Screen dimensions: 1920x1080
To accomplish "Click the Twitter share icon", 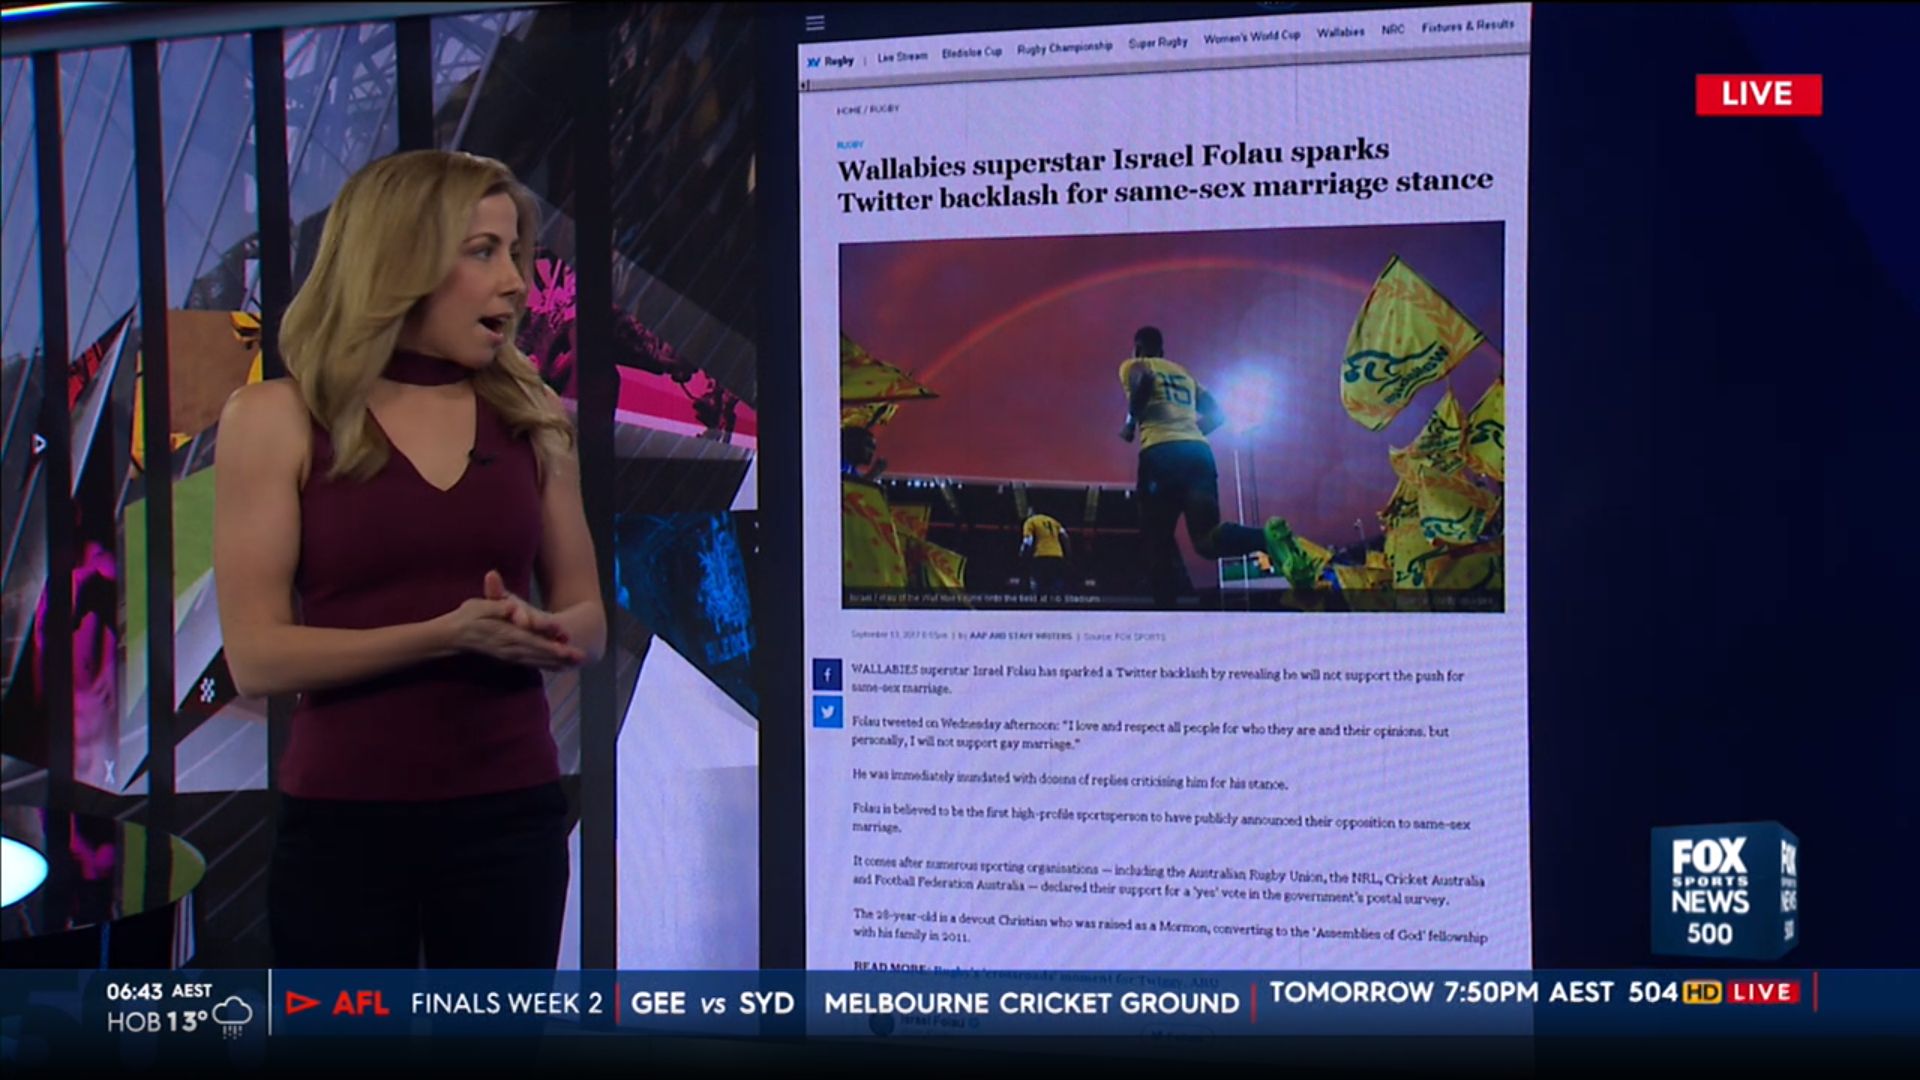I will (x=827, y=712).
